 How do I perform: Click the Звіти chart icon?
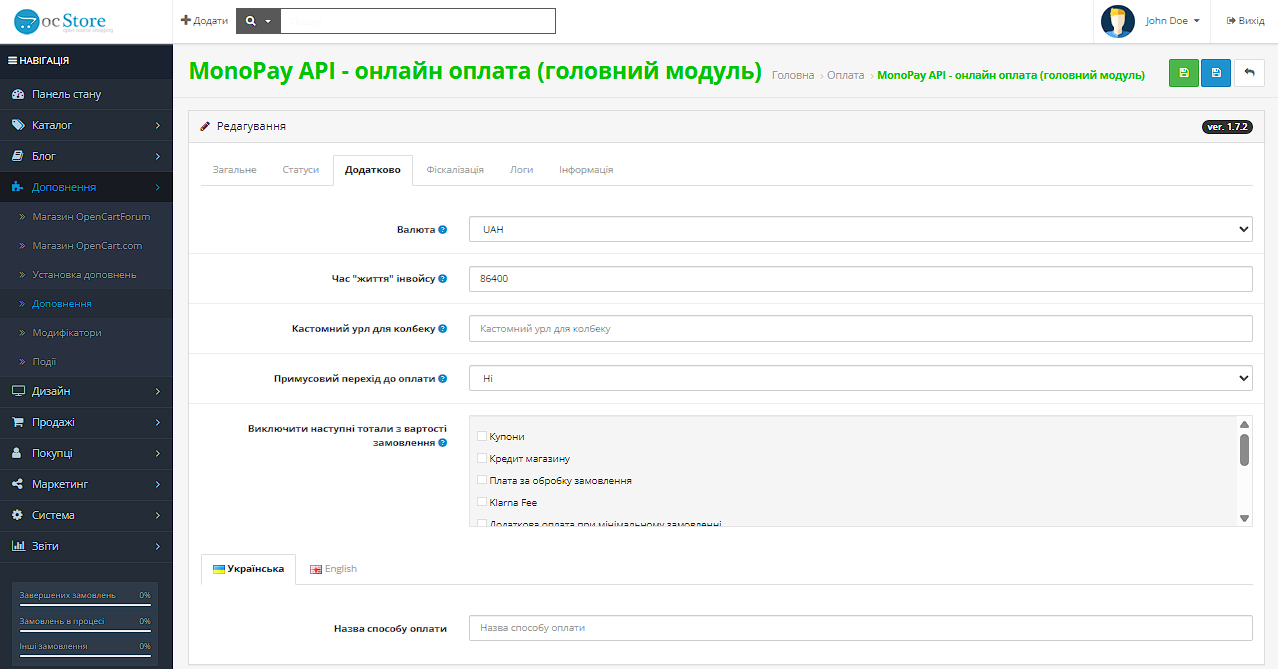coord(17,546)
